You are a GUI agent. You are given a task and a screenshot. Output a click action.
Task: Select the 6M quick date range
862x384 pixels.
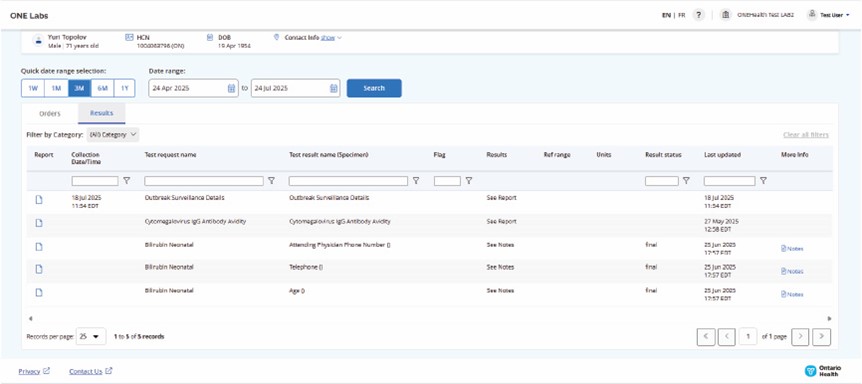tap(102, 88)
